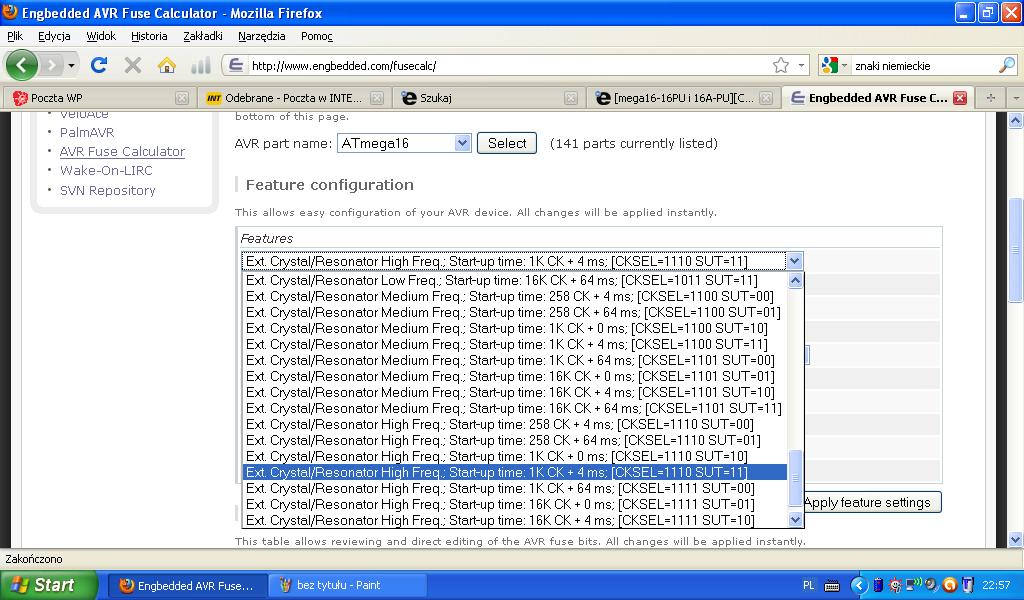Click the Forward navigation arrow
Image resolution: width=1024 pixels, height=600 pixels.
pyautogui.click(x=52, y=65)
